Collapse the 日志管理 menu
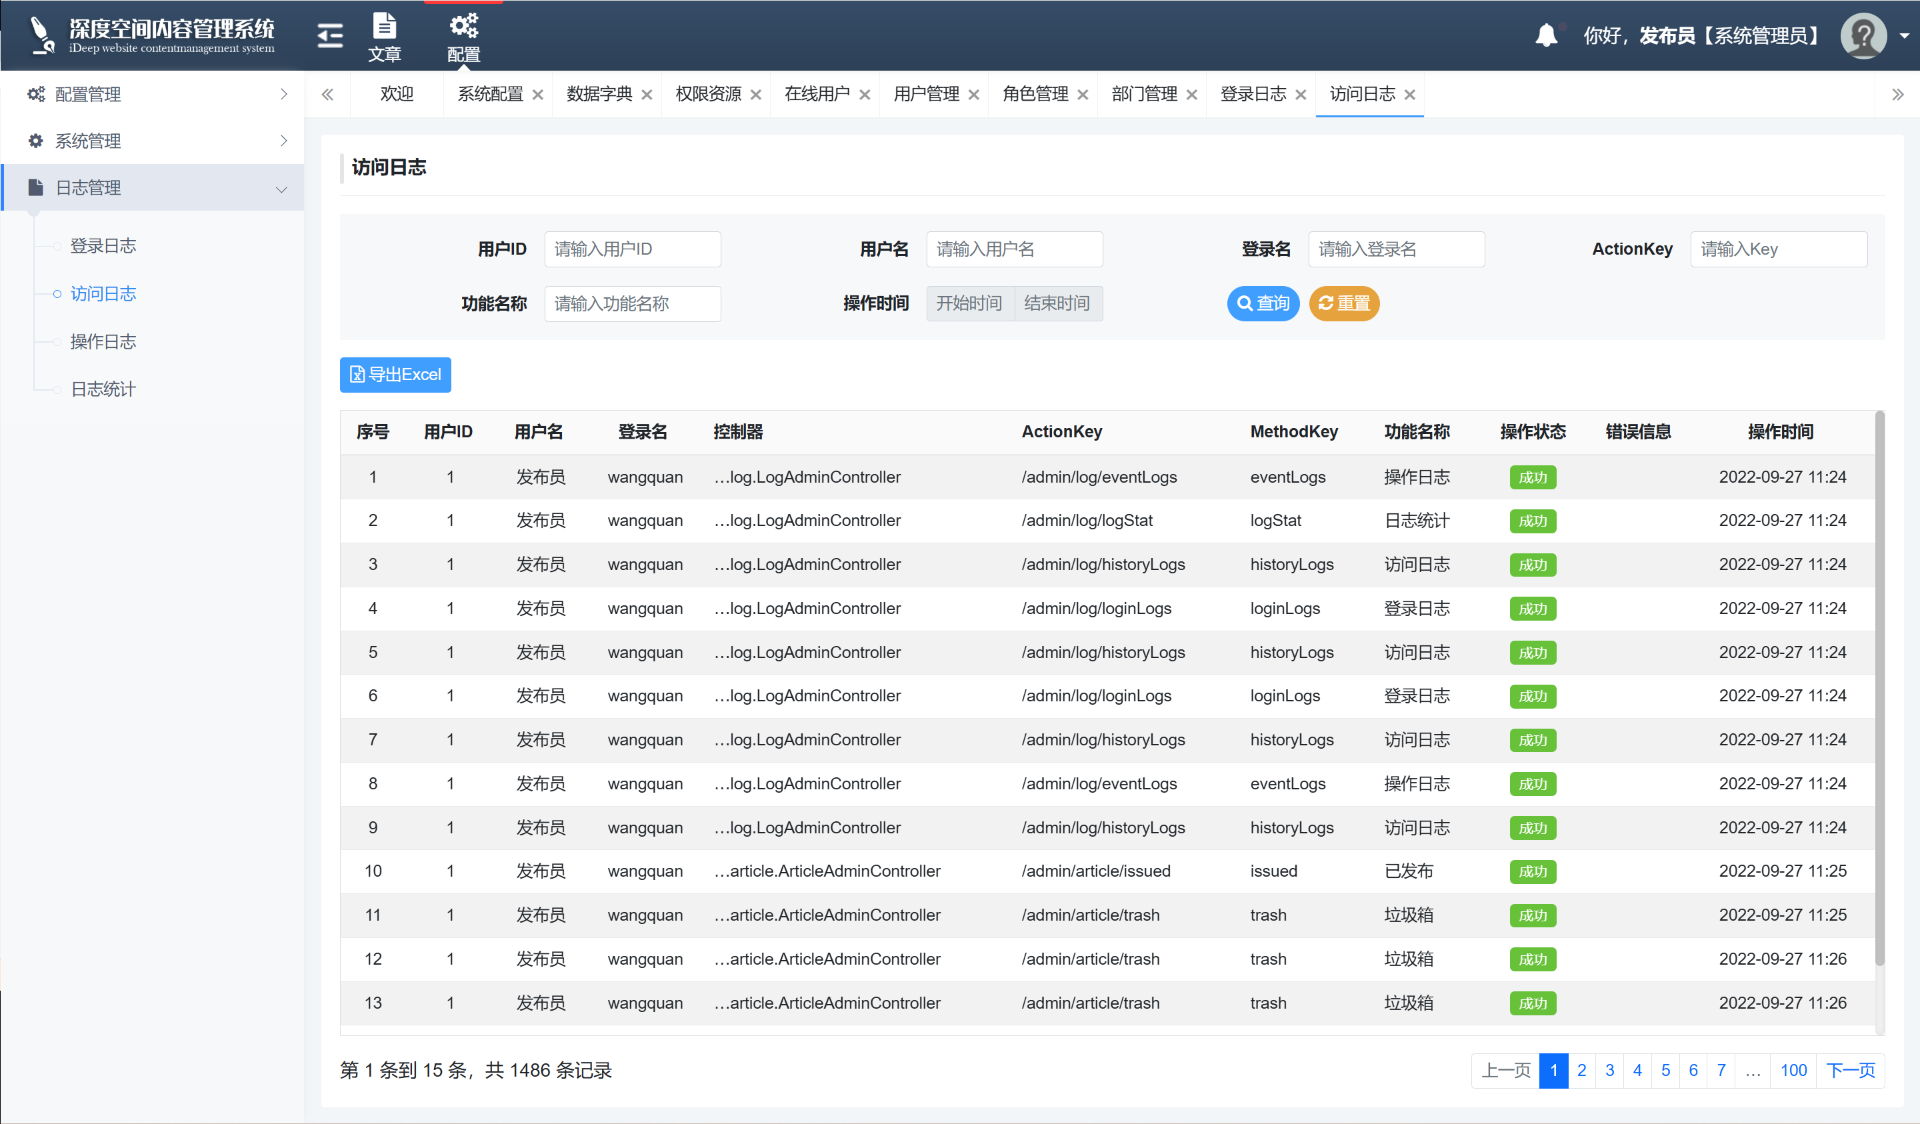The height and width of the screenshot is (1124, 1920). coord(152,188)
